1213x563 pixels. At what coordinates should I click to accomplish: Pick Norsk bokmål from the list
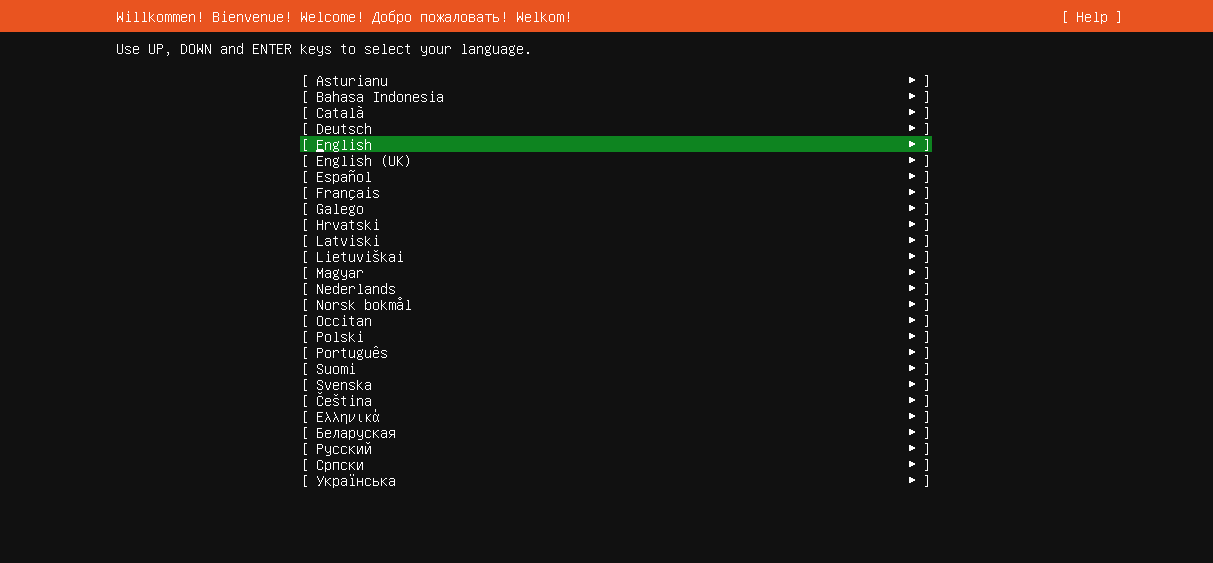(364, 305)
